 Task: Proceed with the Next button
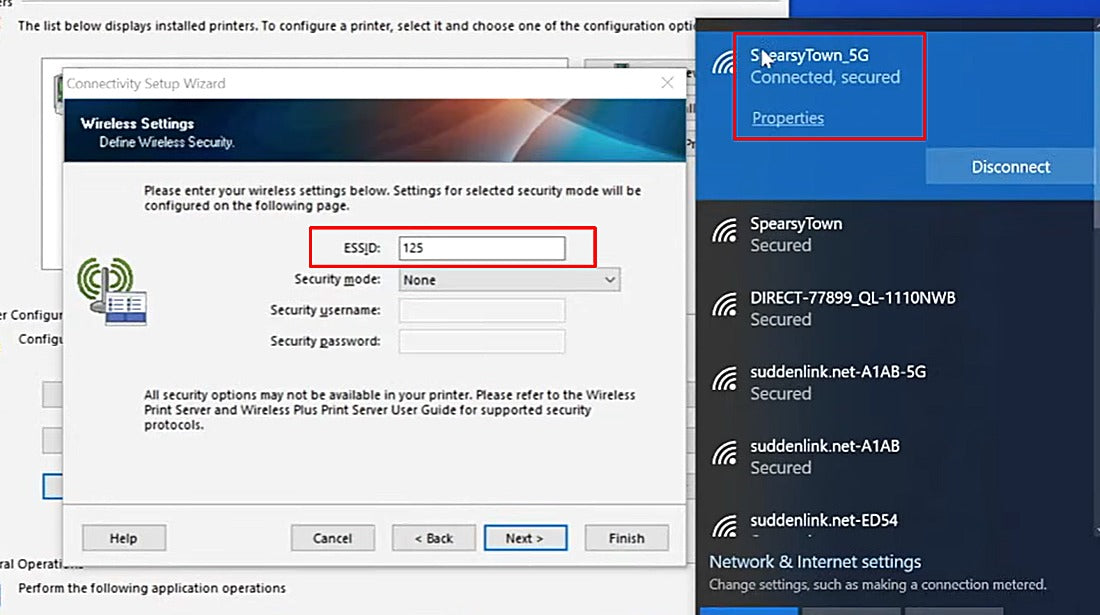[x=525, y=538]
